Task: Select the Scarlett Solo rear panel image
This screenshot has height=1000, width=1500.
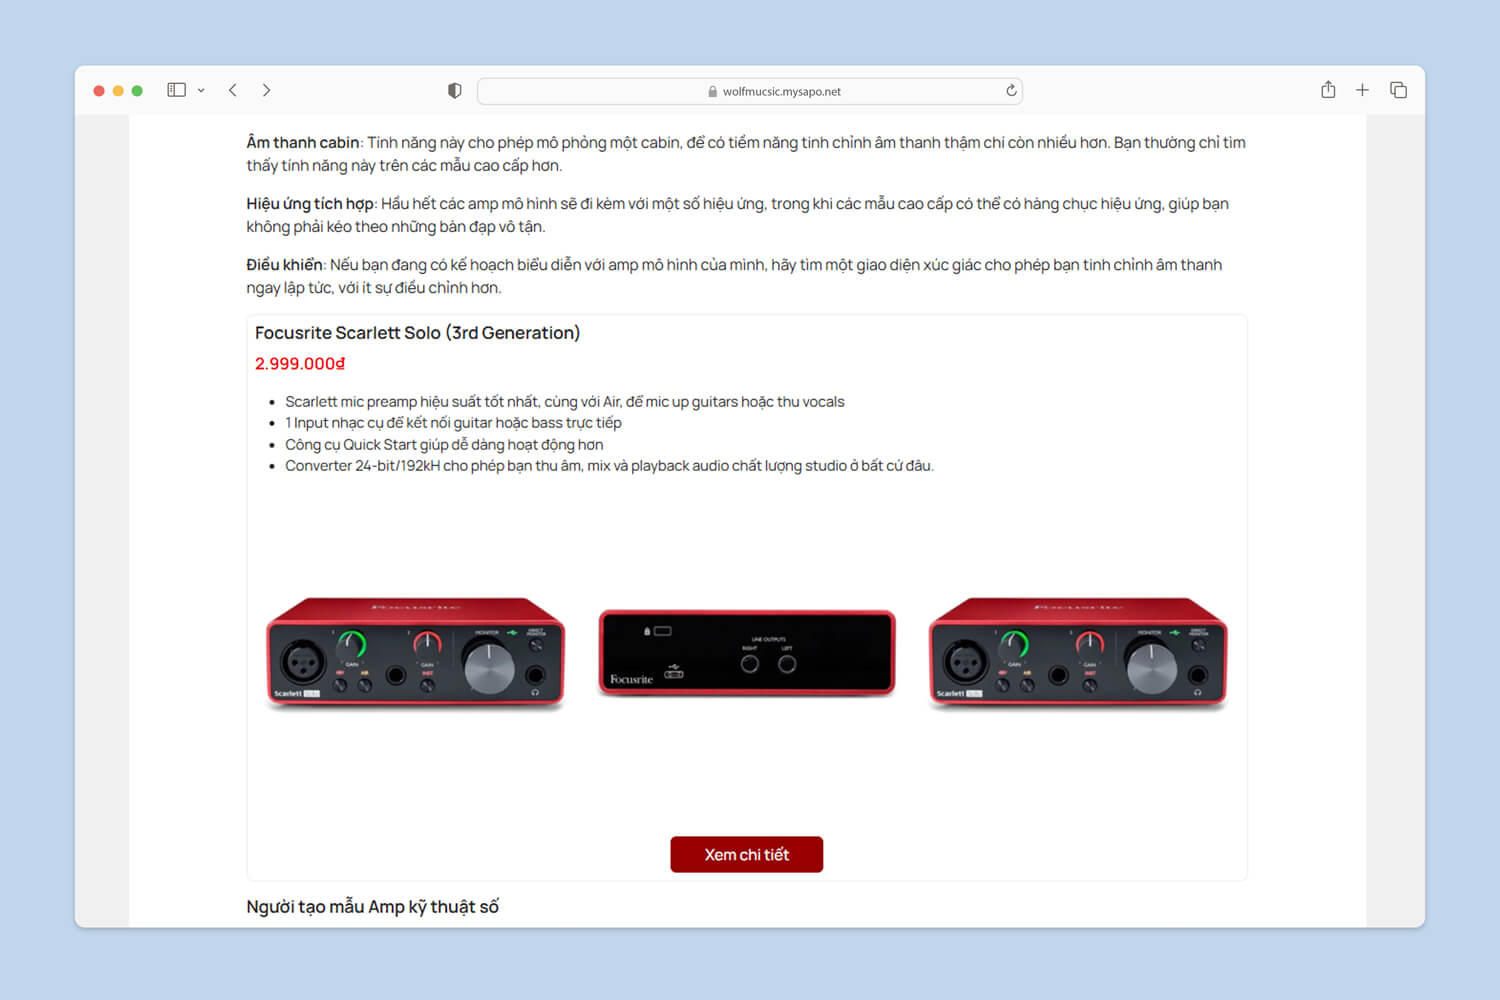Action: 747,652
